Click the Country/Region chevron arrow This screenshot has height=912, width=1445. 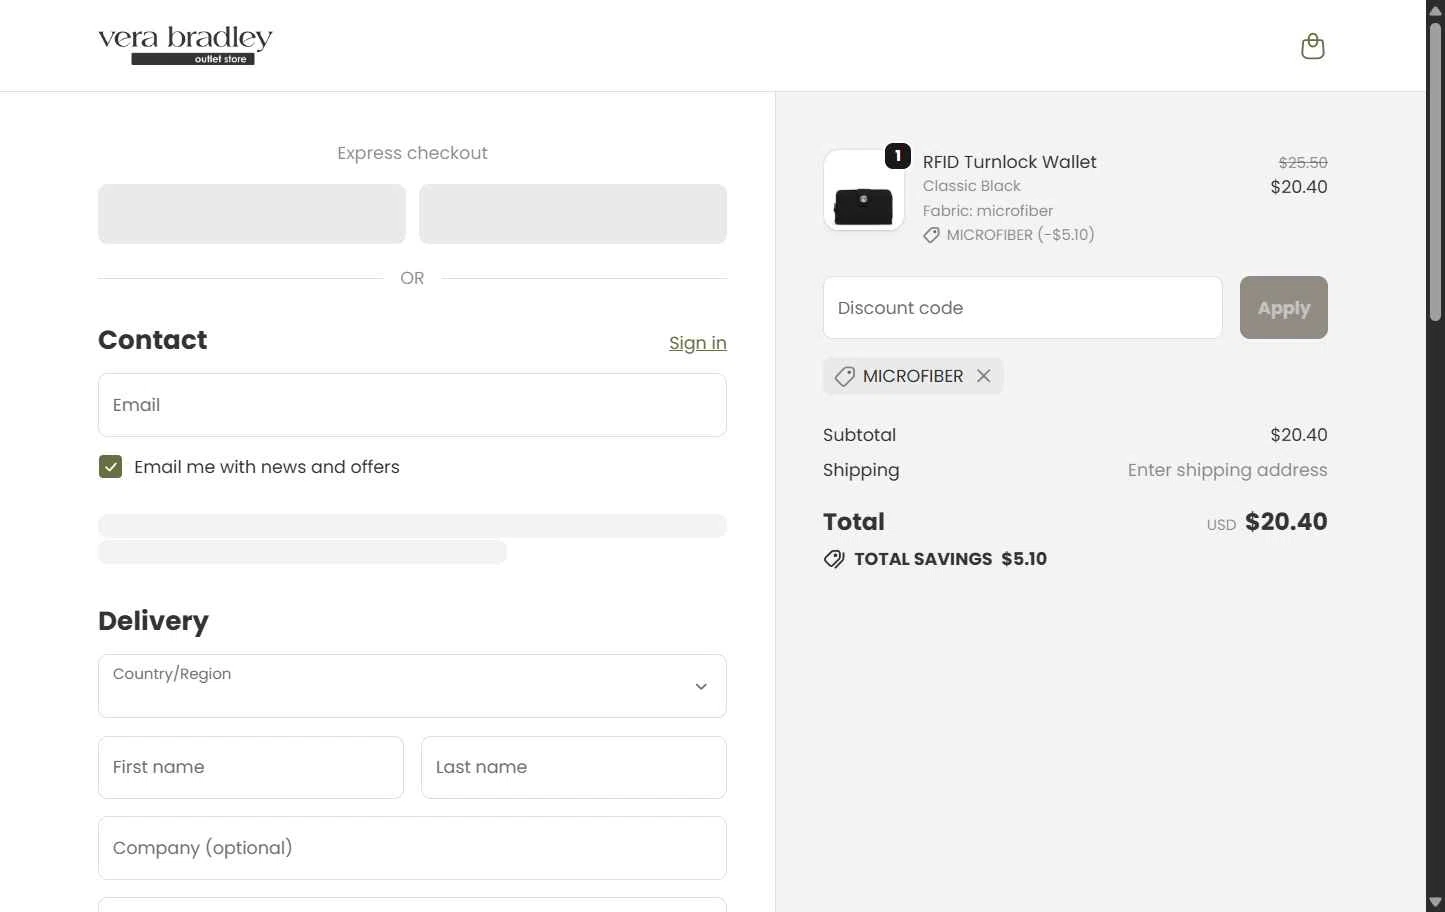point(701,687)
